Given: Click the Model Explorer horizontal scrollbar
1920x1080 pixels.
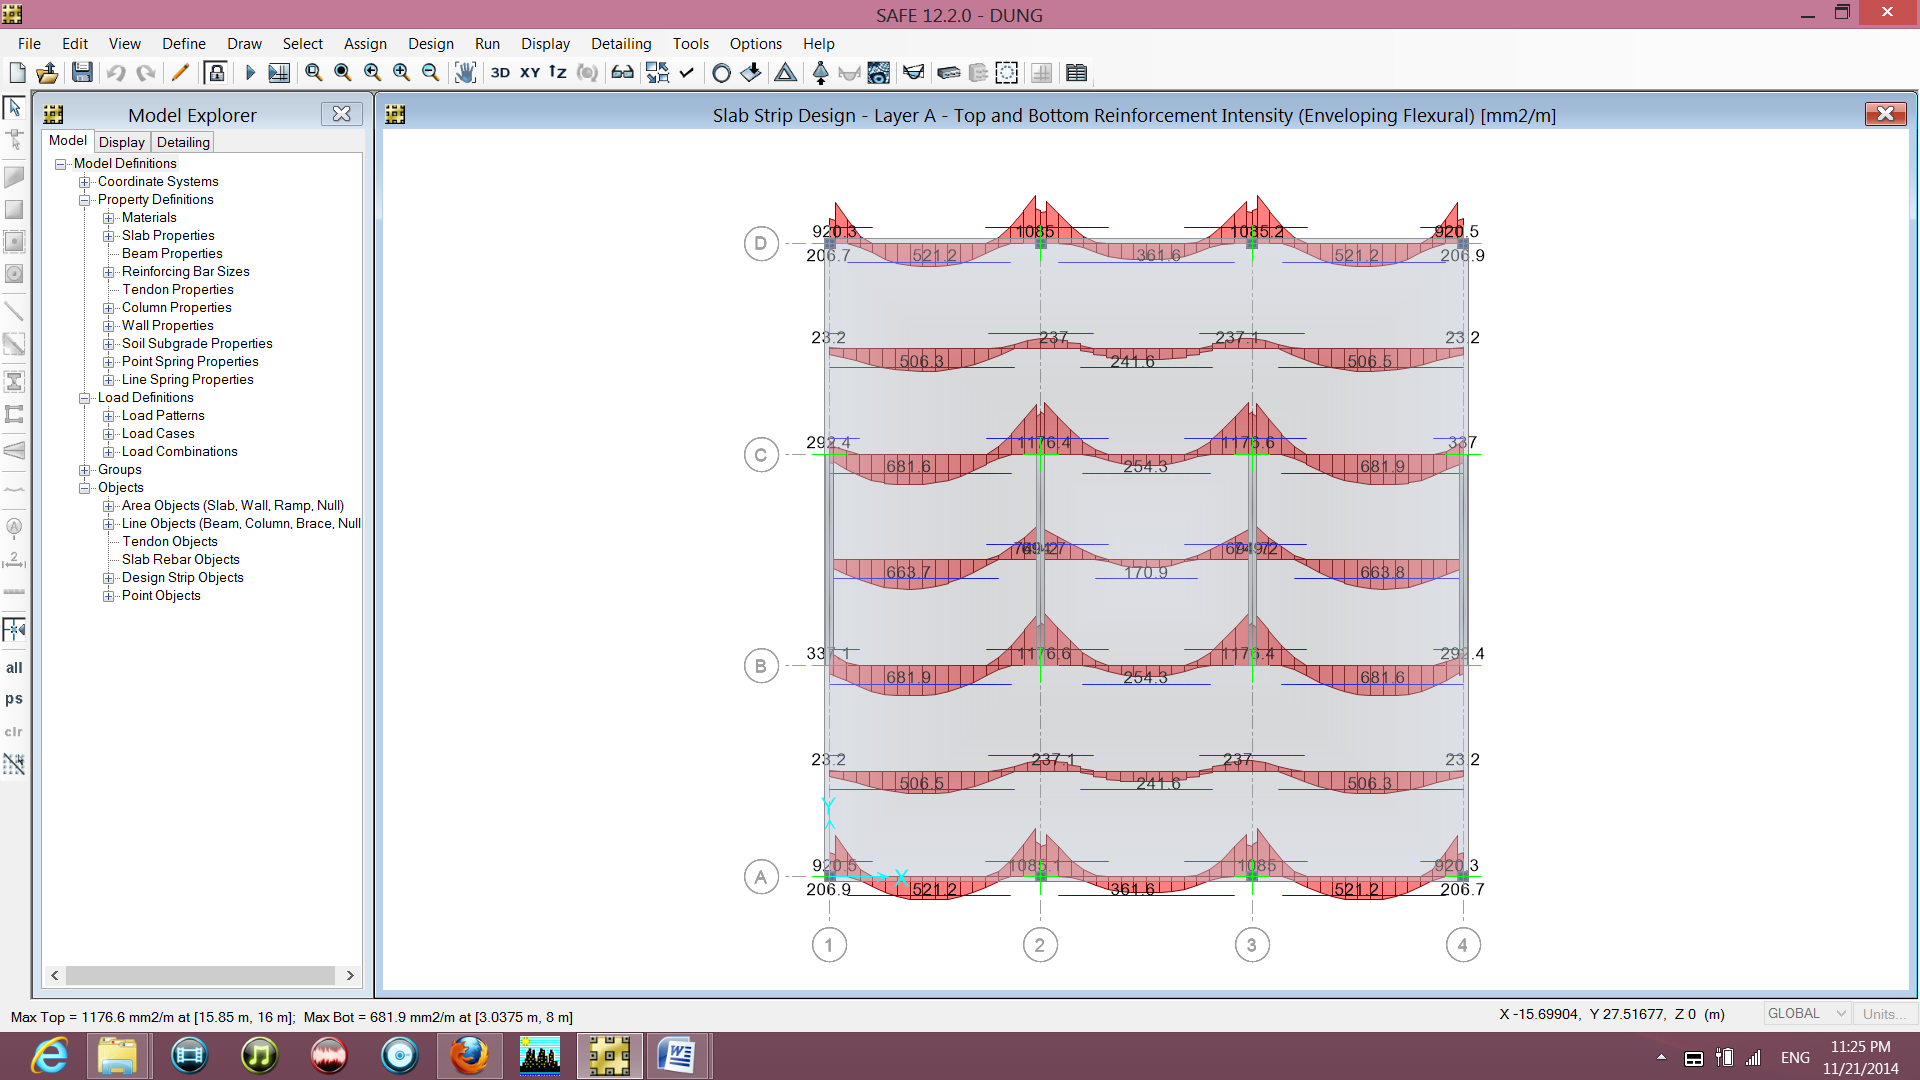Looking at the screenshot, I should pos(202,975).
